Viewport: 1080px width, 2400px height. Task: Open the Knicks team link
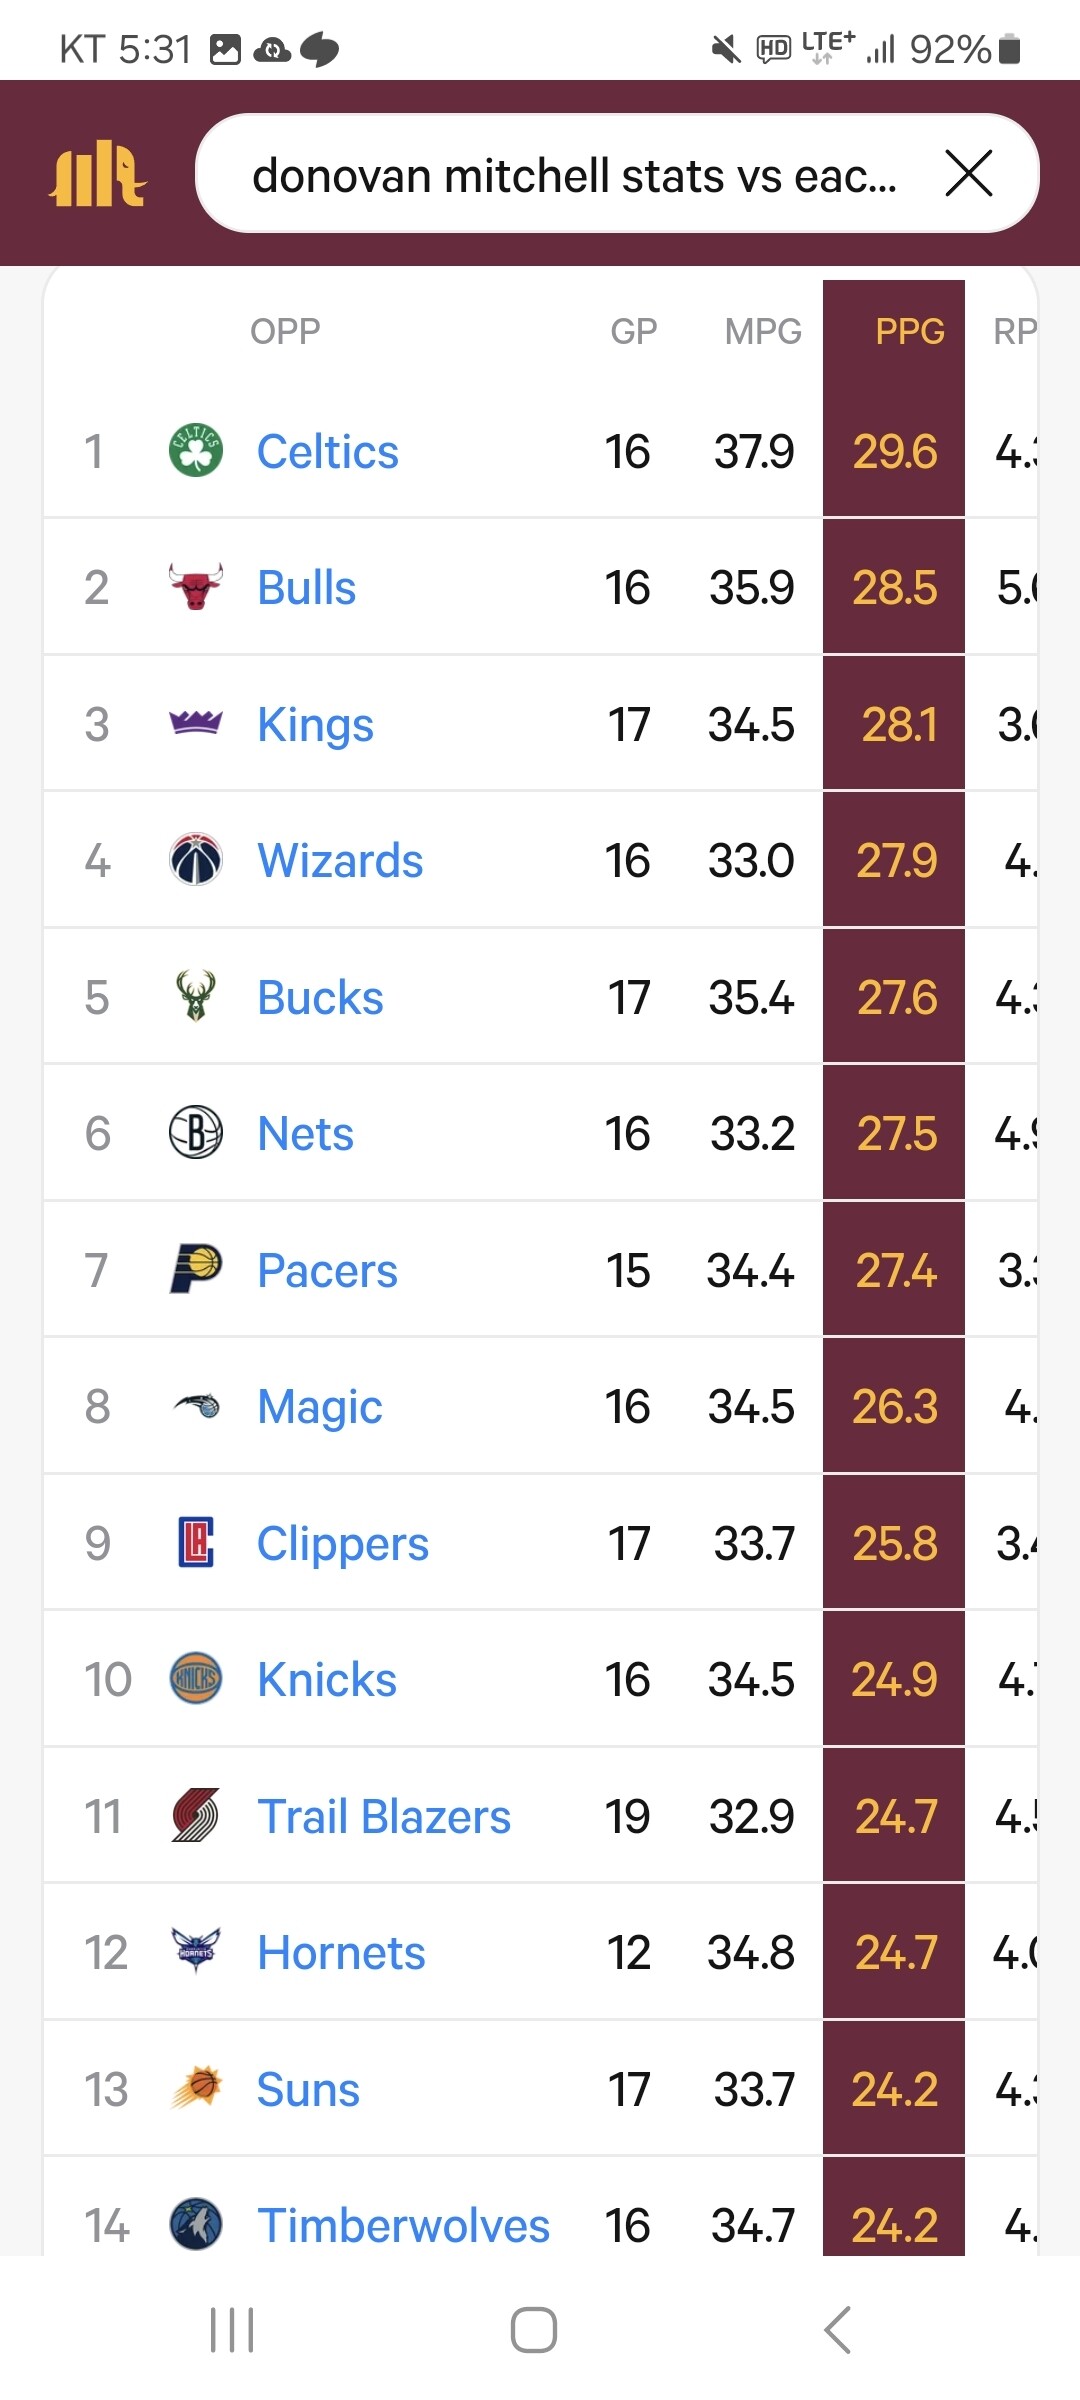pos(326,1680)
